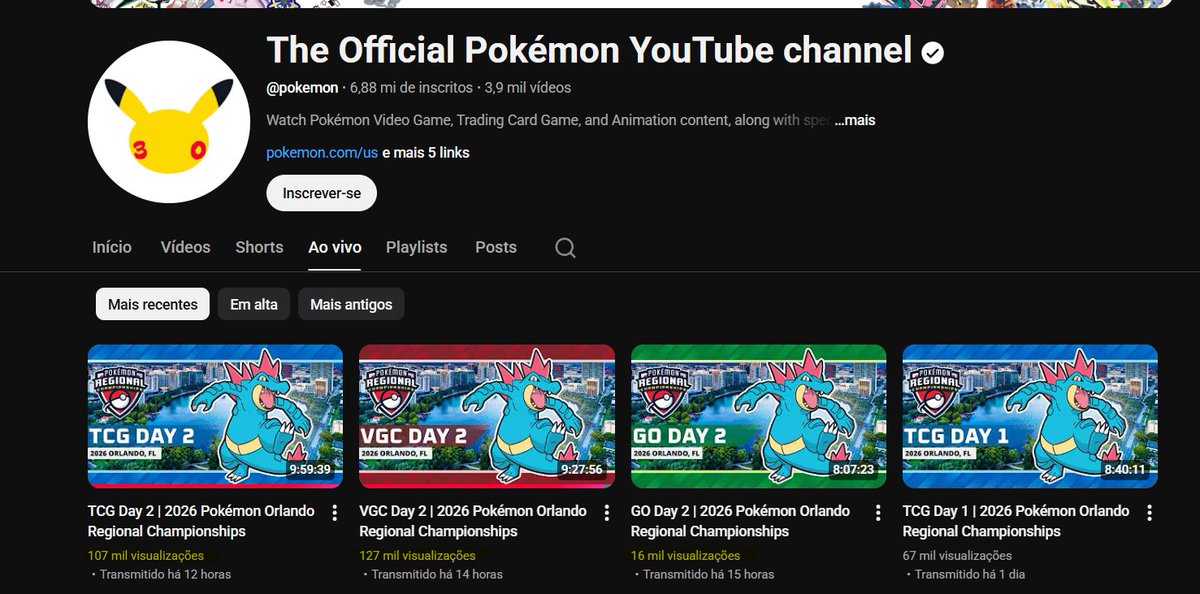Click the Inscrever-se subscribe button
The image size is (1200, 594).
(x=322, y=193)
